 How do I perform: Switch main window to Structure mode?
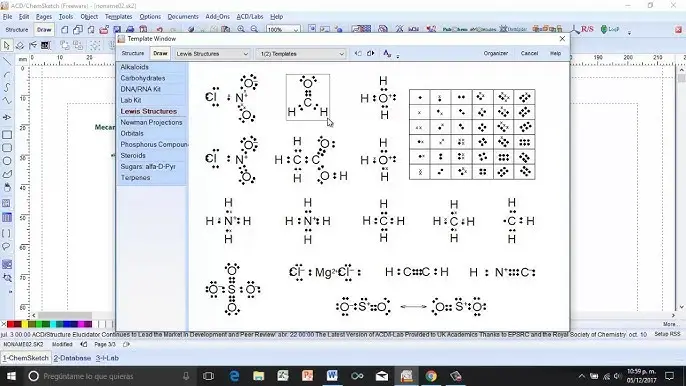17,30
